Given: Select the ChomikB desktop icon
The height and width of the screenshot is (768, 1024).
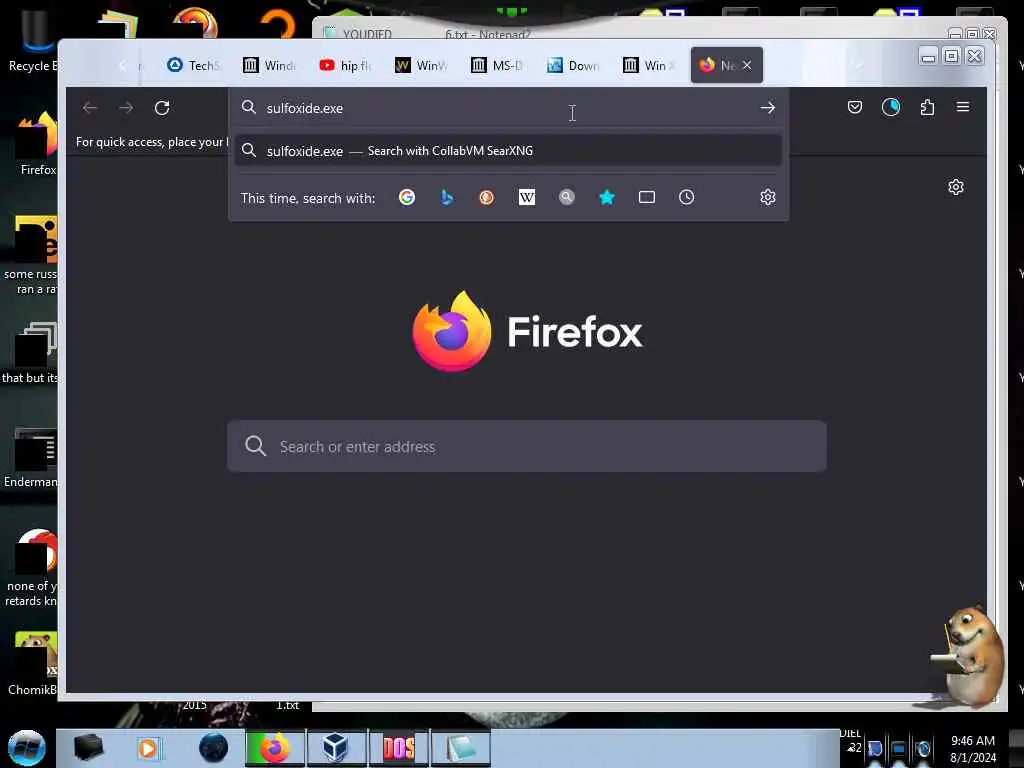Looking at the screenshot, I should click(33, 664).
